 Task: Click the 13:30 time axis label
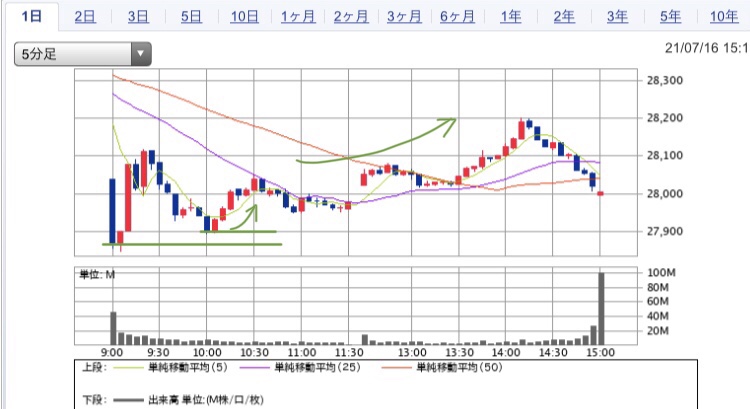click(459, 353)
